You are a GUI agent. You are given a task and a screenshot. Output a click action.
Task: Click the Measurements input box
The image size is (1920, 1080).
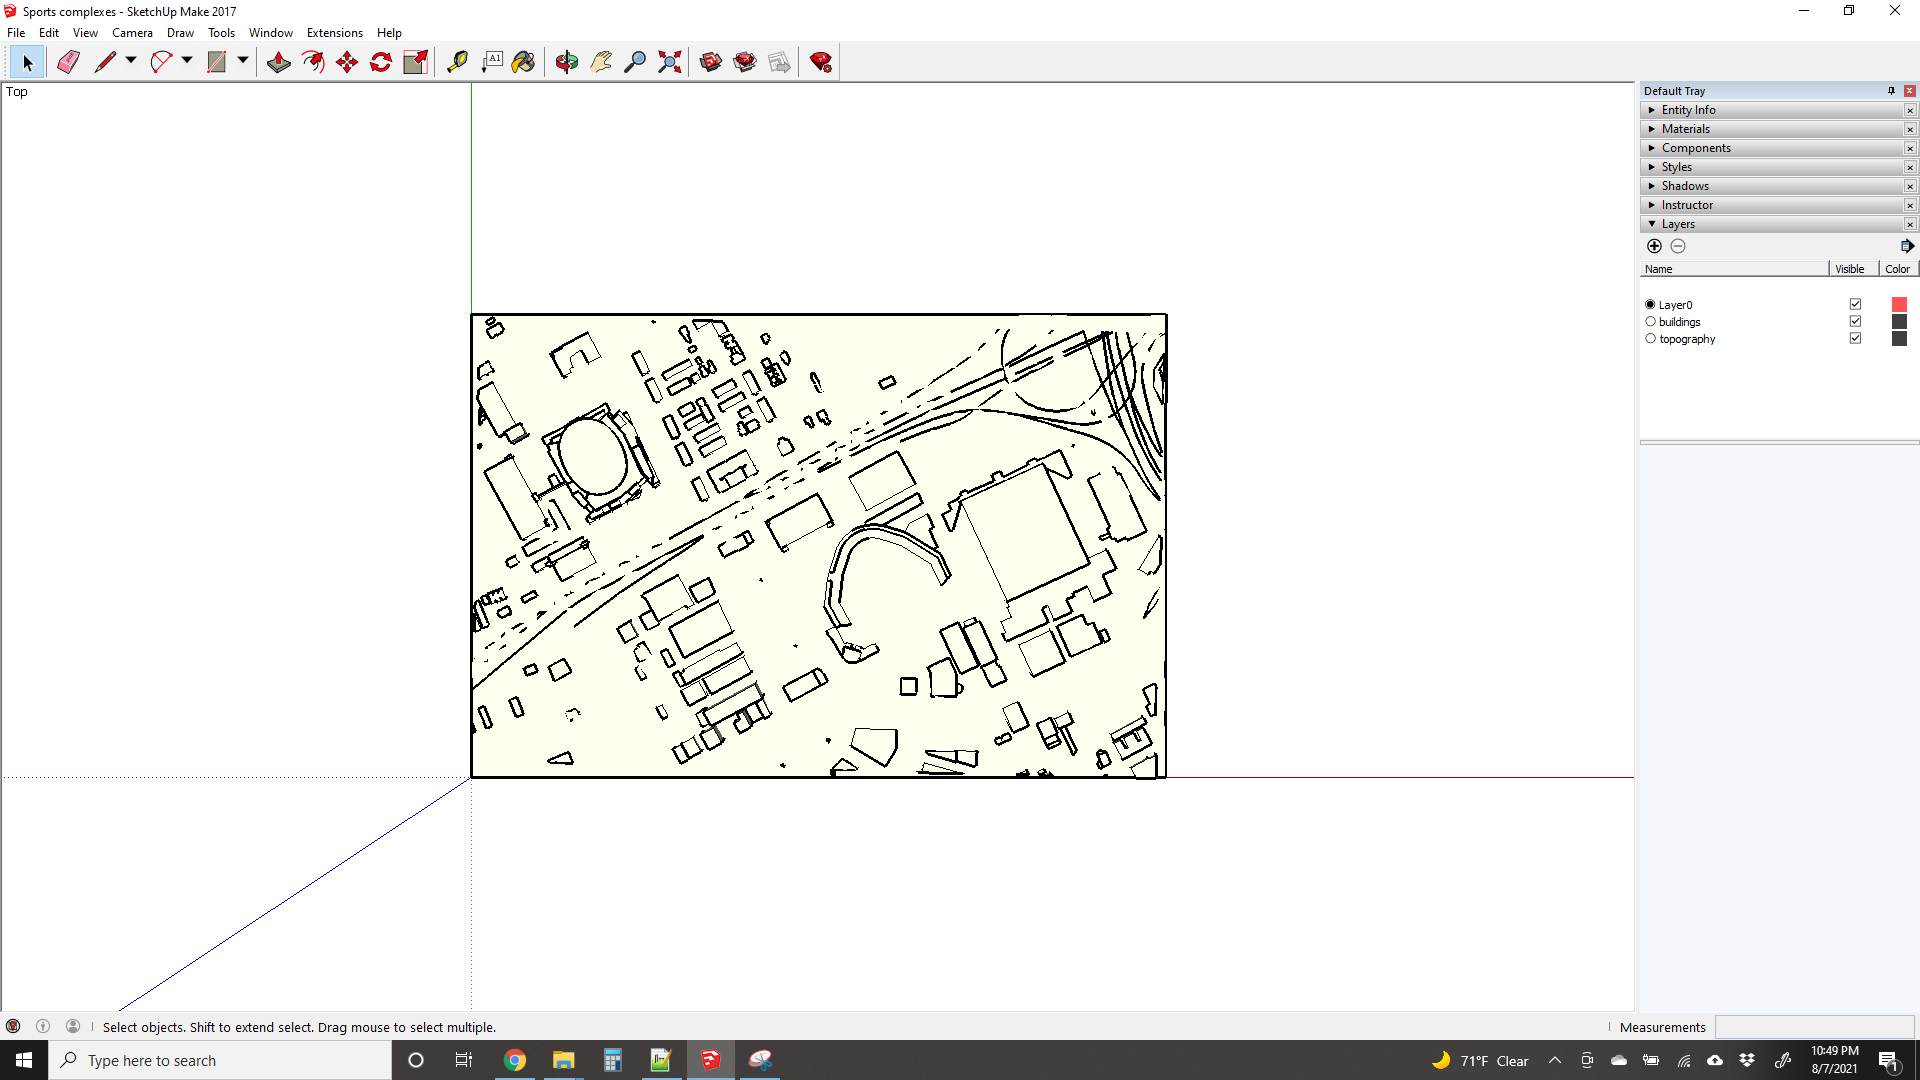(1814, 1027)
